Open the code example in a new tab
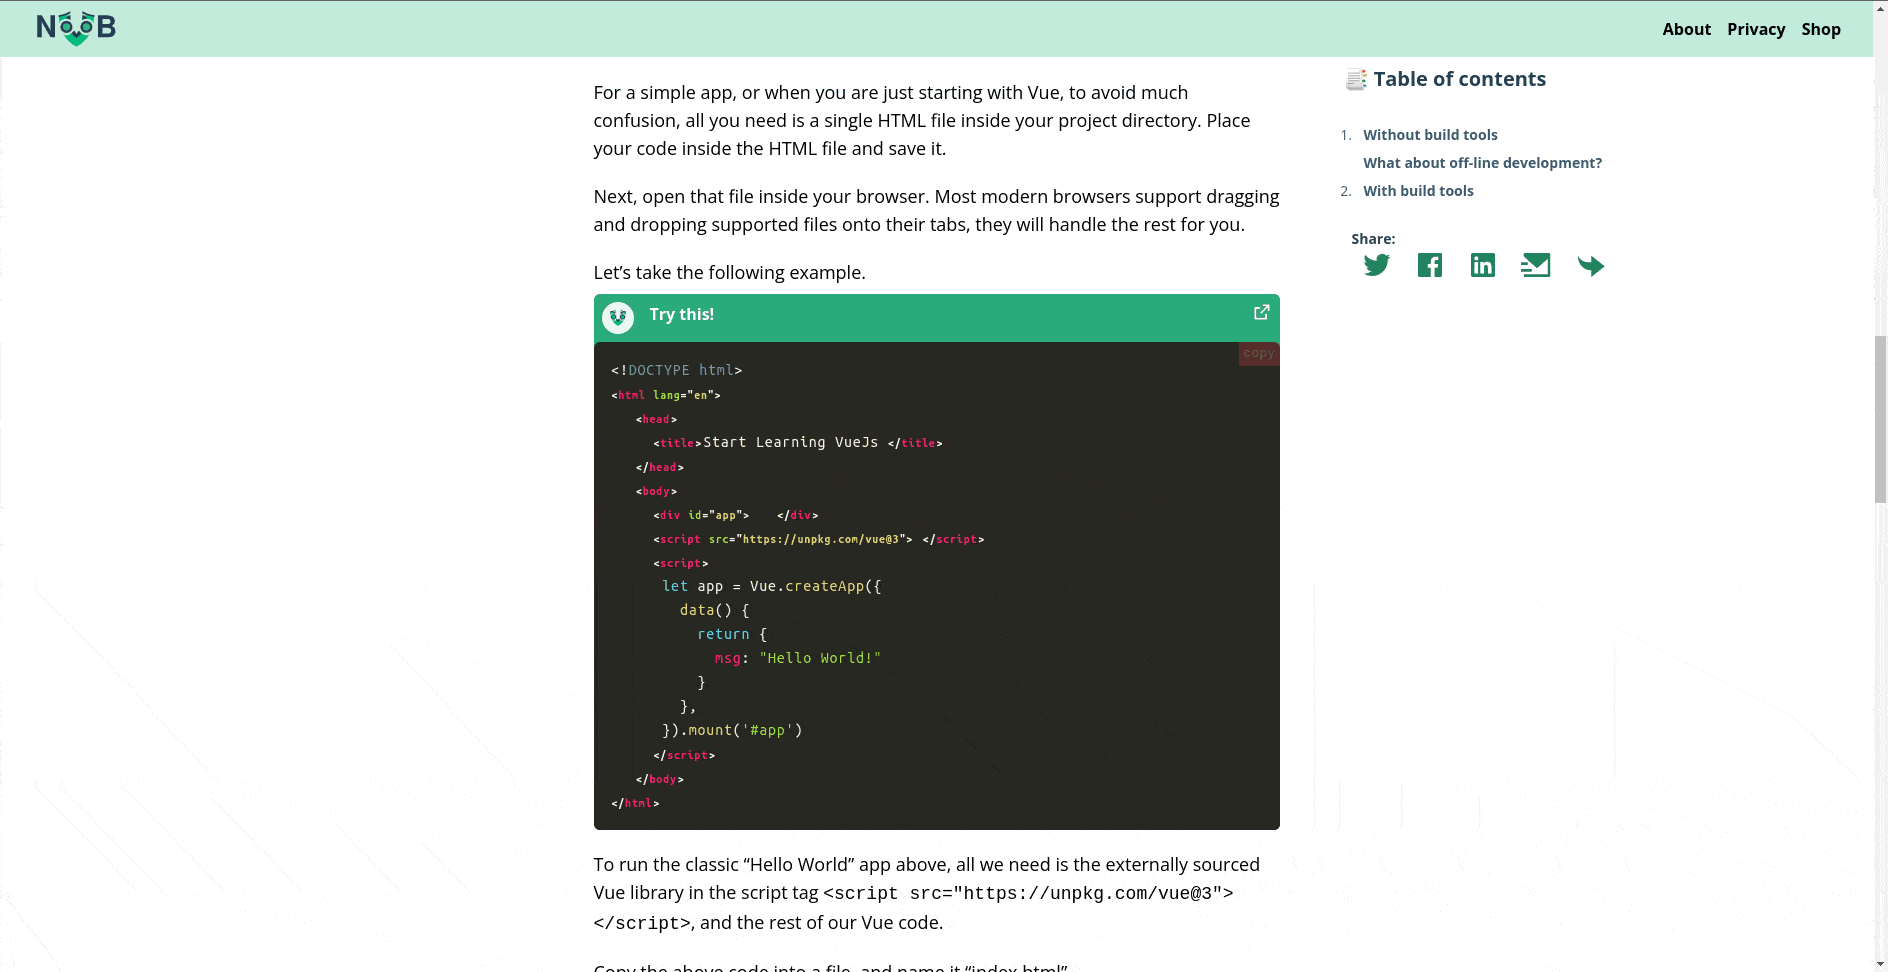Viewport: 1888px width, 972px height. [x=1260, y=312]
